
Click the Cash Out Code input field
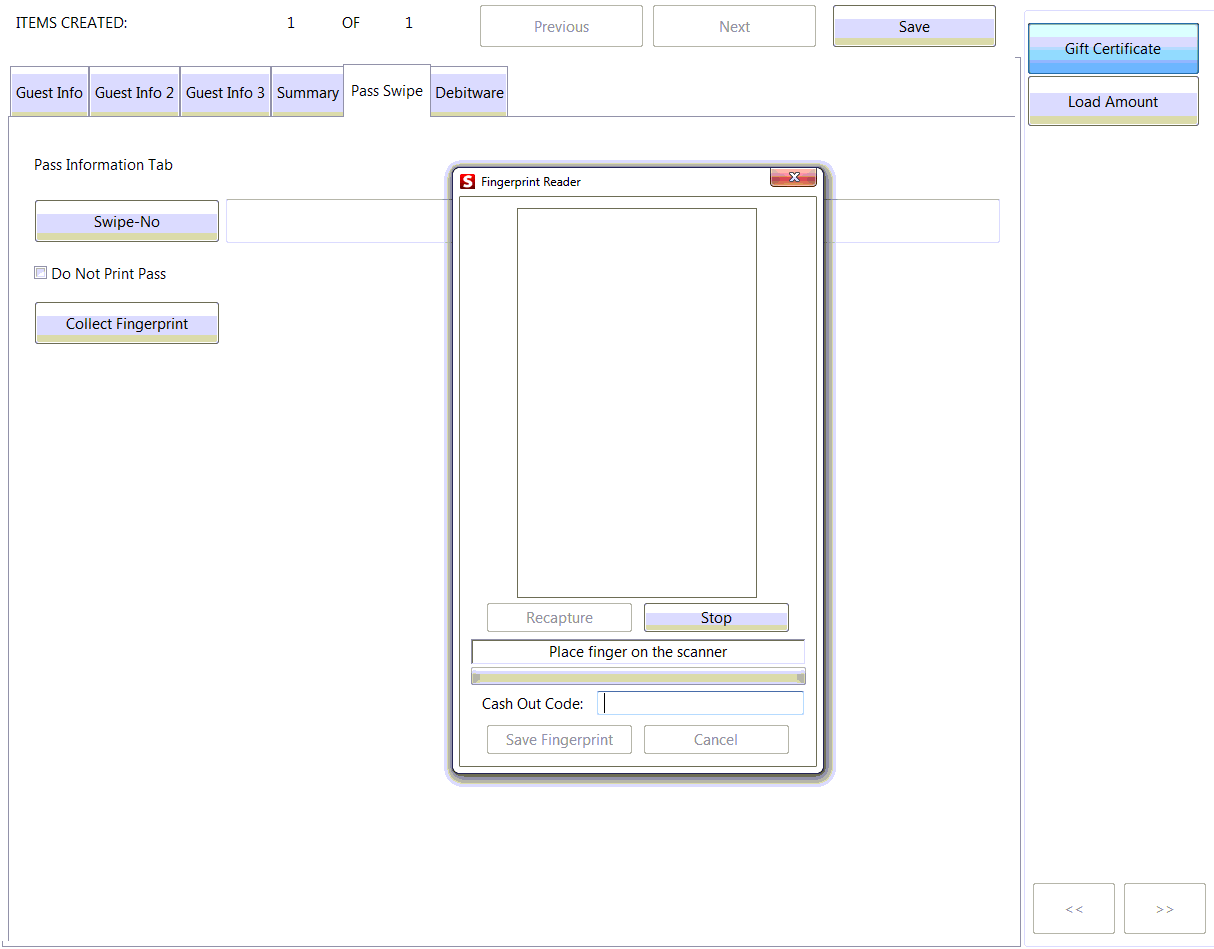(700, 703)
